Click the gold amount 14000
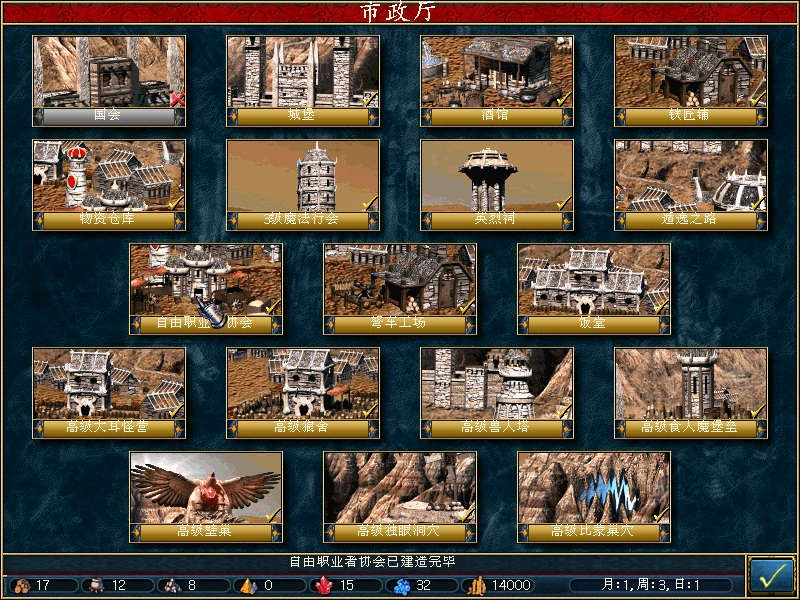Image resolution: width=800 pixels, height=600 pixels. click(511, 585)
